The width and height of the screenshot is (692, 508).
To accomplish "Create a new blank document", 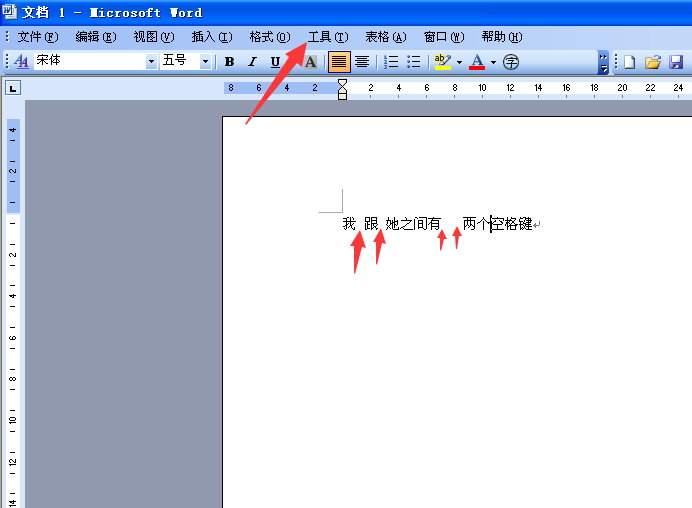I will [x=630, y=62].
